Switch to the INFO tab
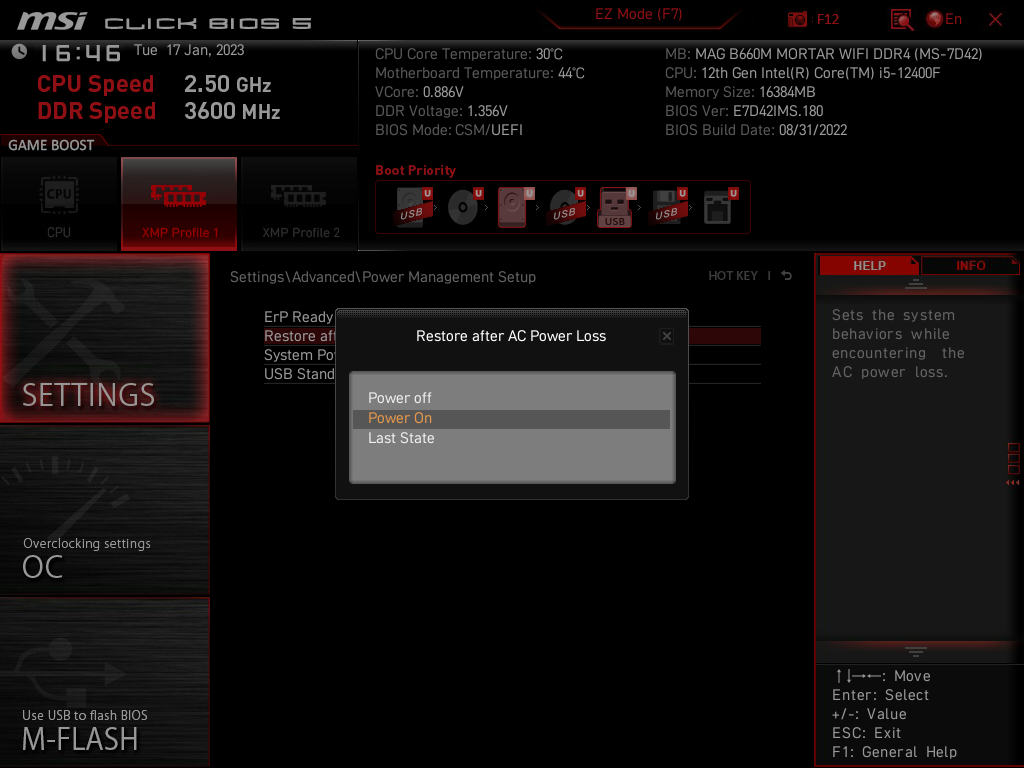The image size is (1024, 768). click(x=970, y=266)
